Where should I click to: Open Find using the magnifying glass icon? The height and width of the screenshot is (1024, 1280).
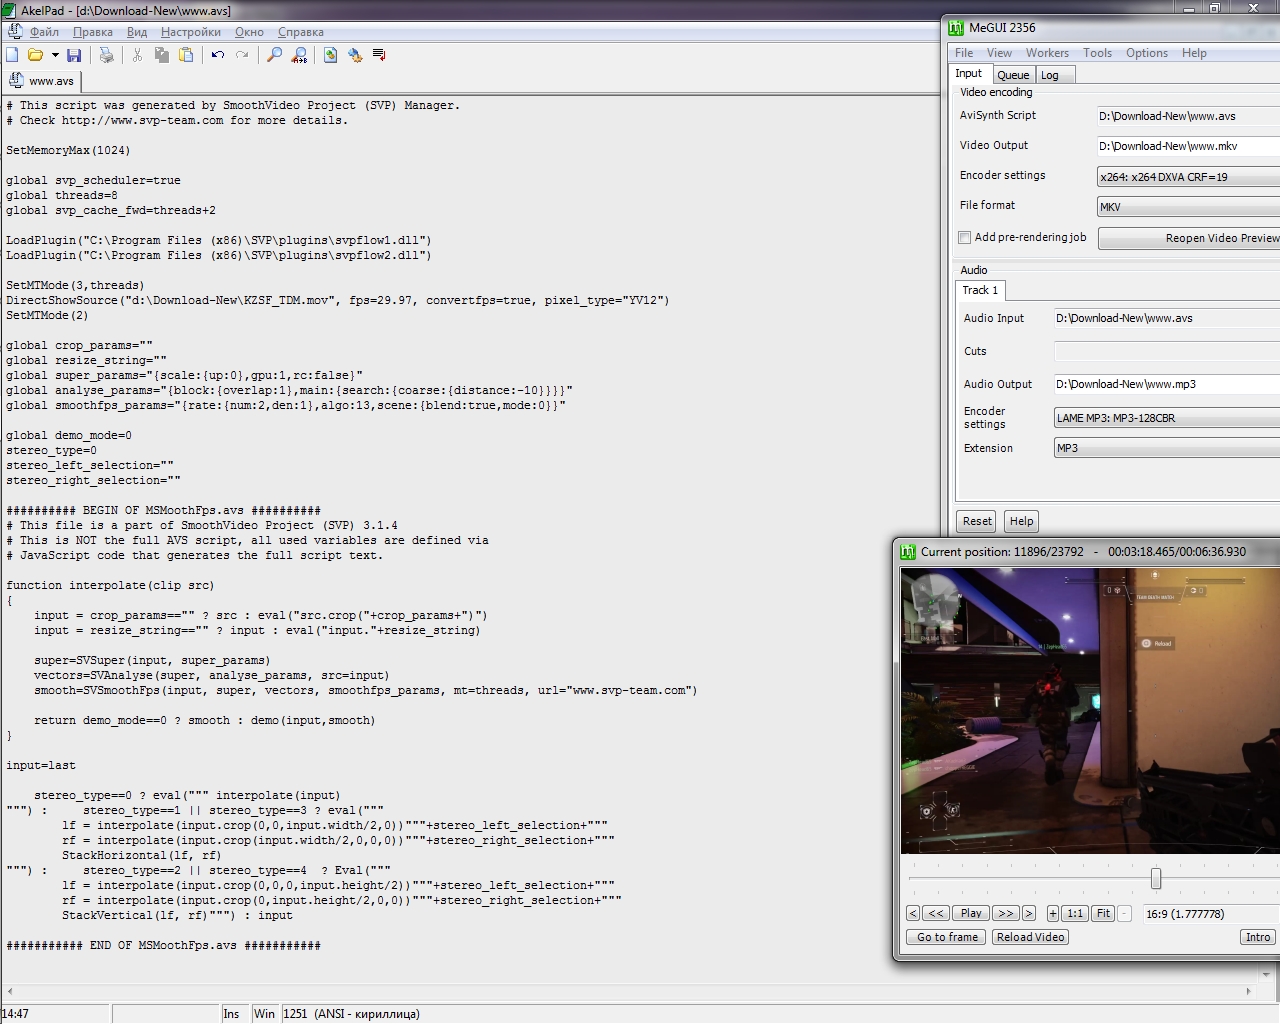pyautogui.click(x=274, y=55)
